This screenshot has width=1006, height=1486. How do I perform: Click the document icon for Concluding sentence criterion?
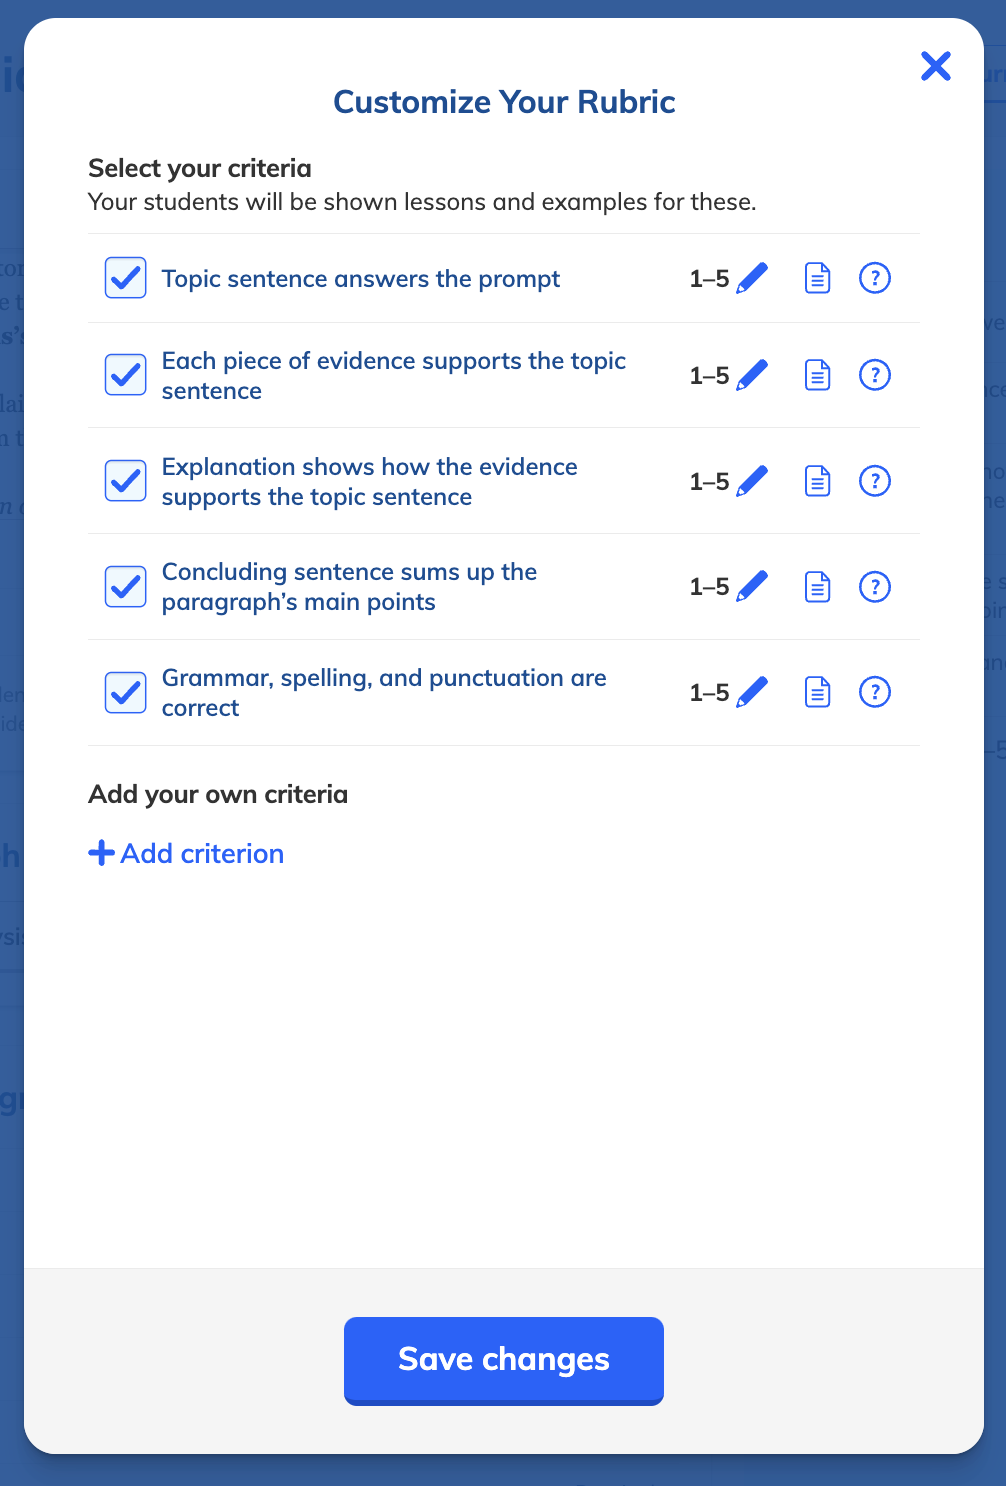click(x=817, y=587)
